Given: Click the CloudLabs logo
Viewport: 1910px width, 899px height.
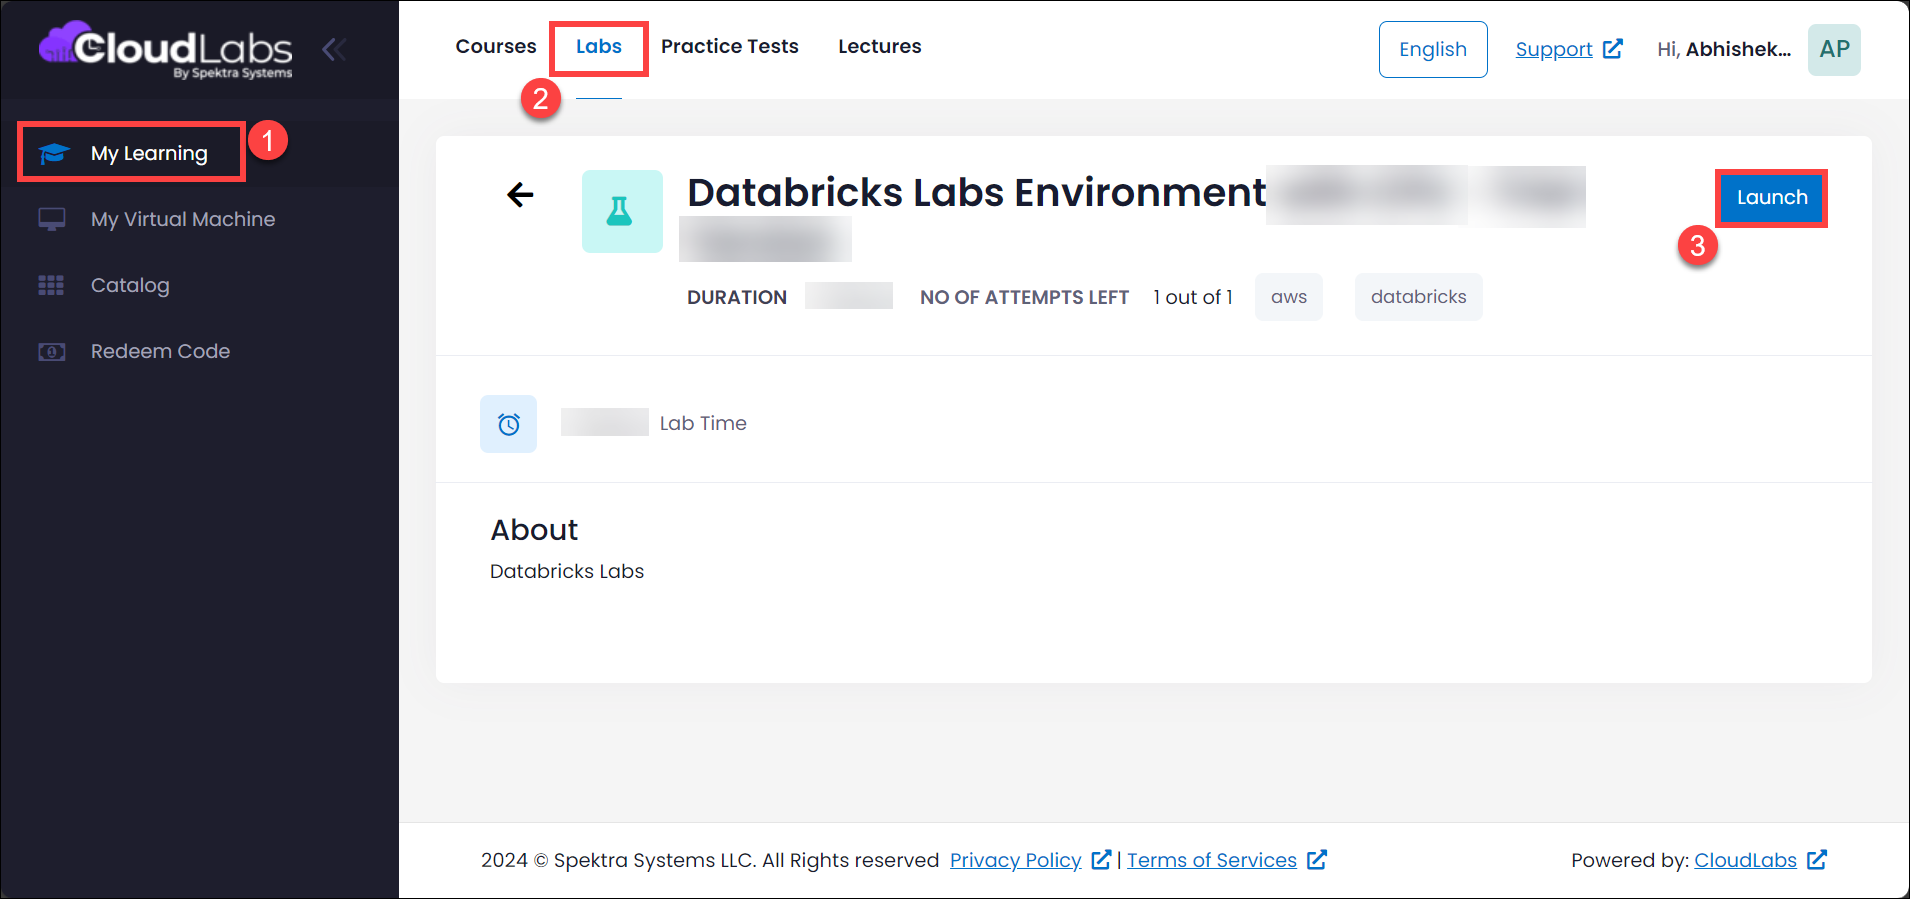Looking at the screenshot, I should 166,49.
